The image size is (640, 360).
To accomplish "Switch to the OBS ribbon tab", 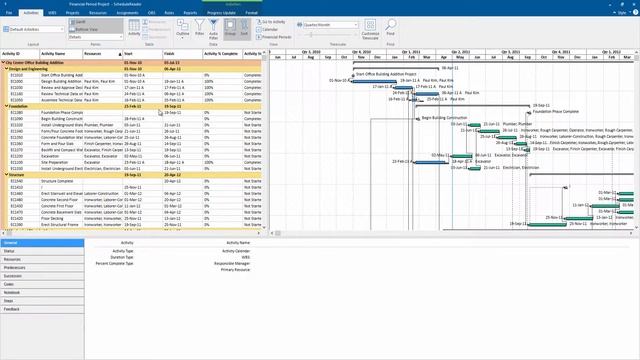I will (x=151, y=13).
